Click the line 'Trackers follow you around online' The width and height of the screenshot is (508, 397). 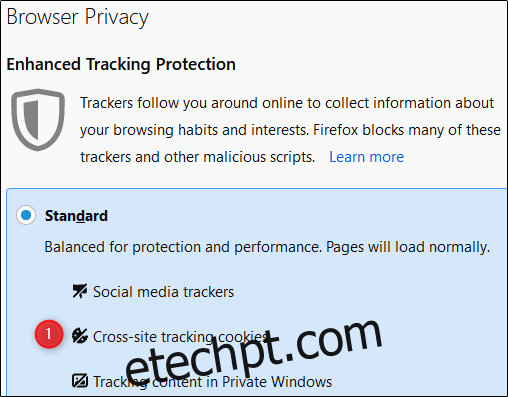click(x=287, y=103)
